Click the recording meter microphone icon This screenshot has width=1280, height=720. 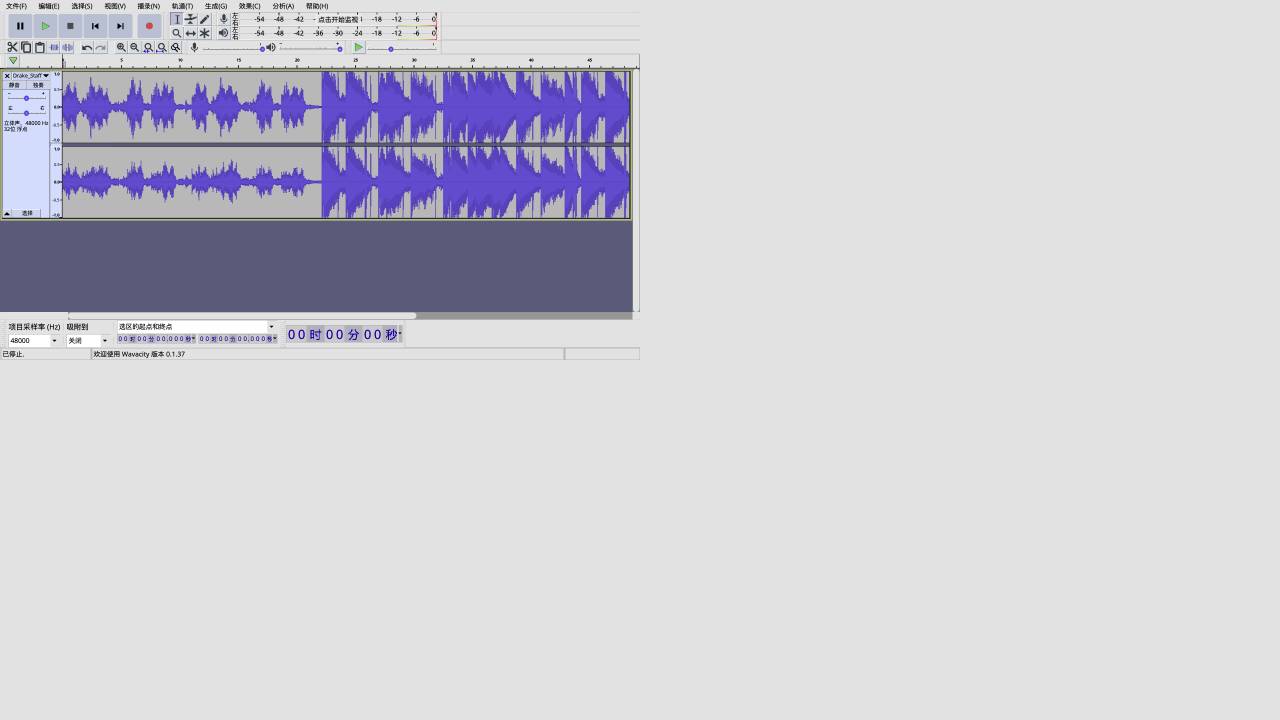tap(223, 19)
